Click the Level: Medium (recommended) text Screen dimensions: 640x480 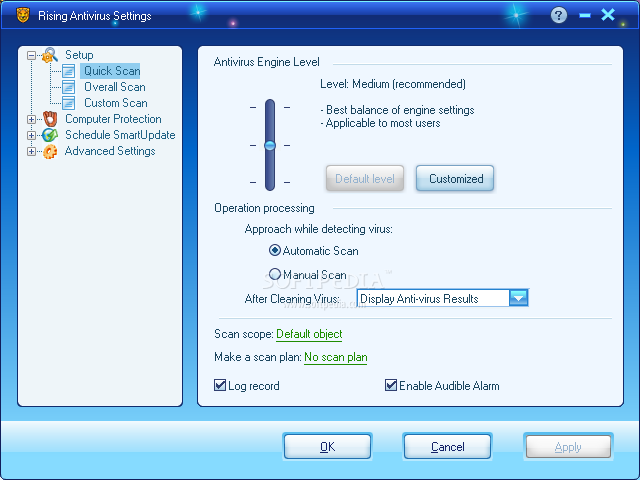point(393,84)
